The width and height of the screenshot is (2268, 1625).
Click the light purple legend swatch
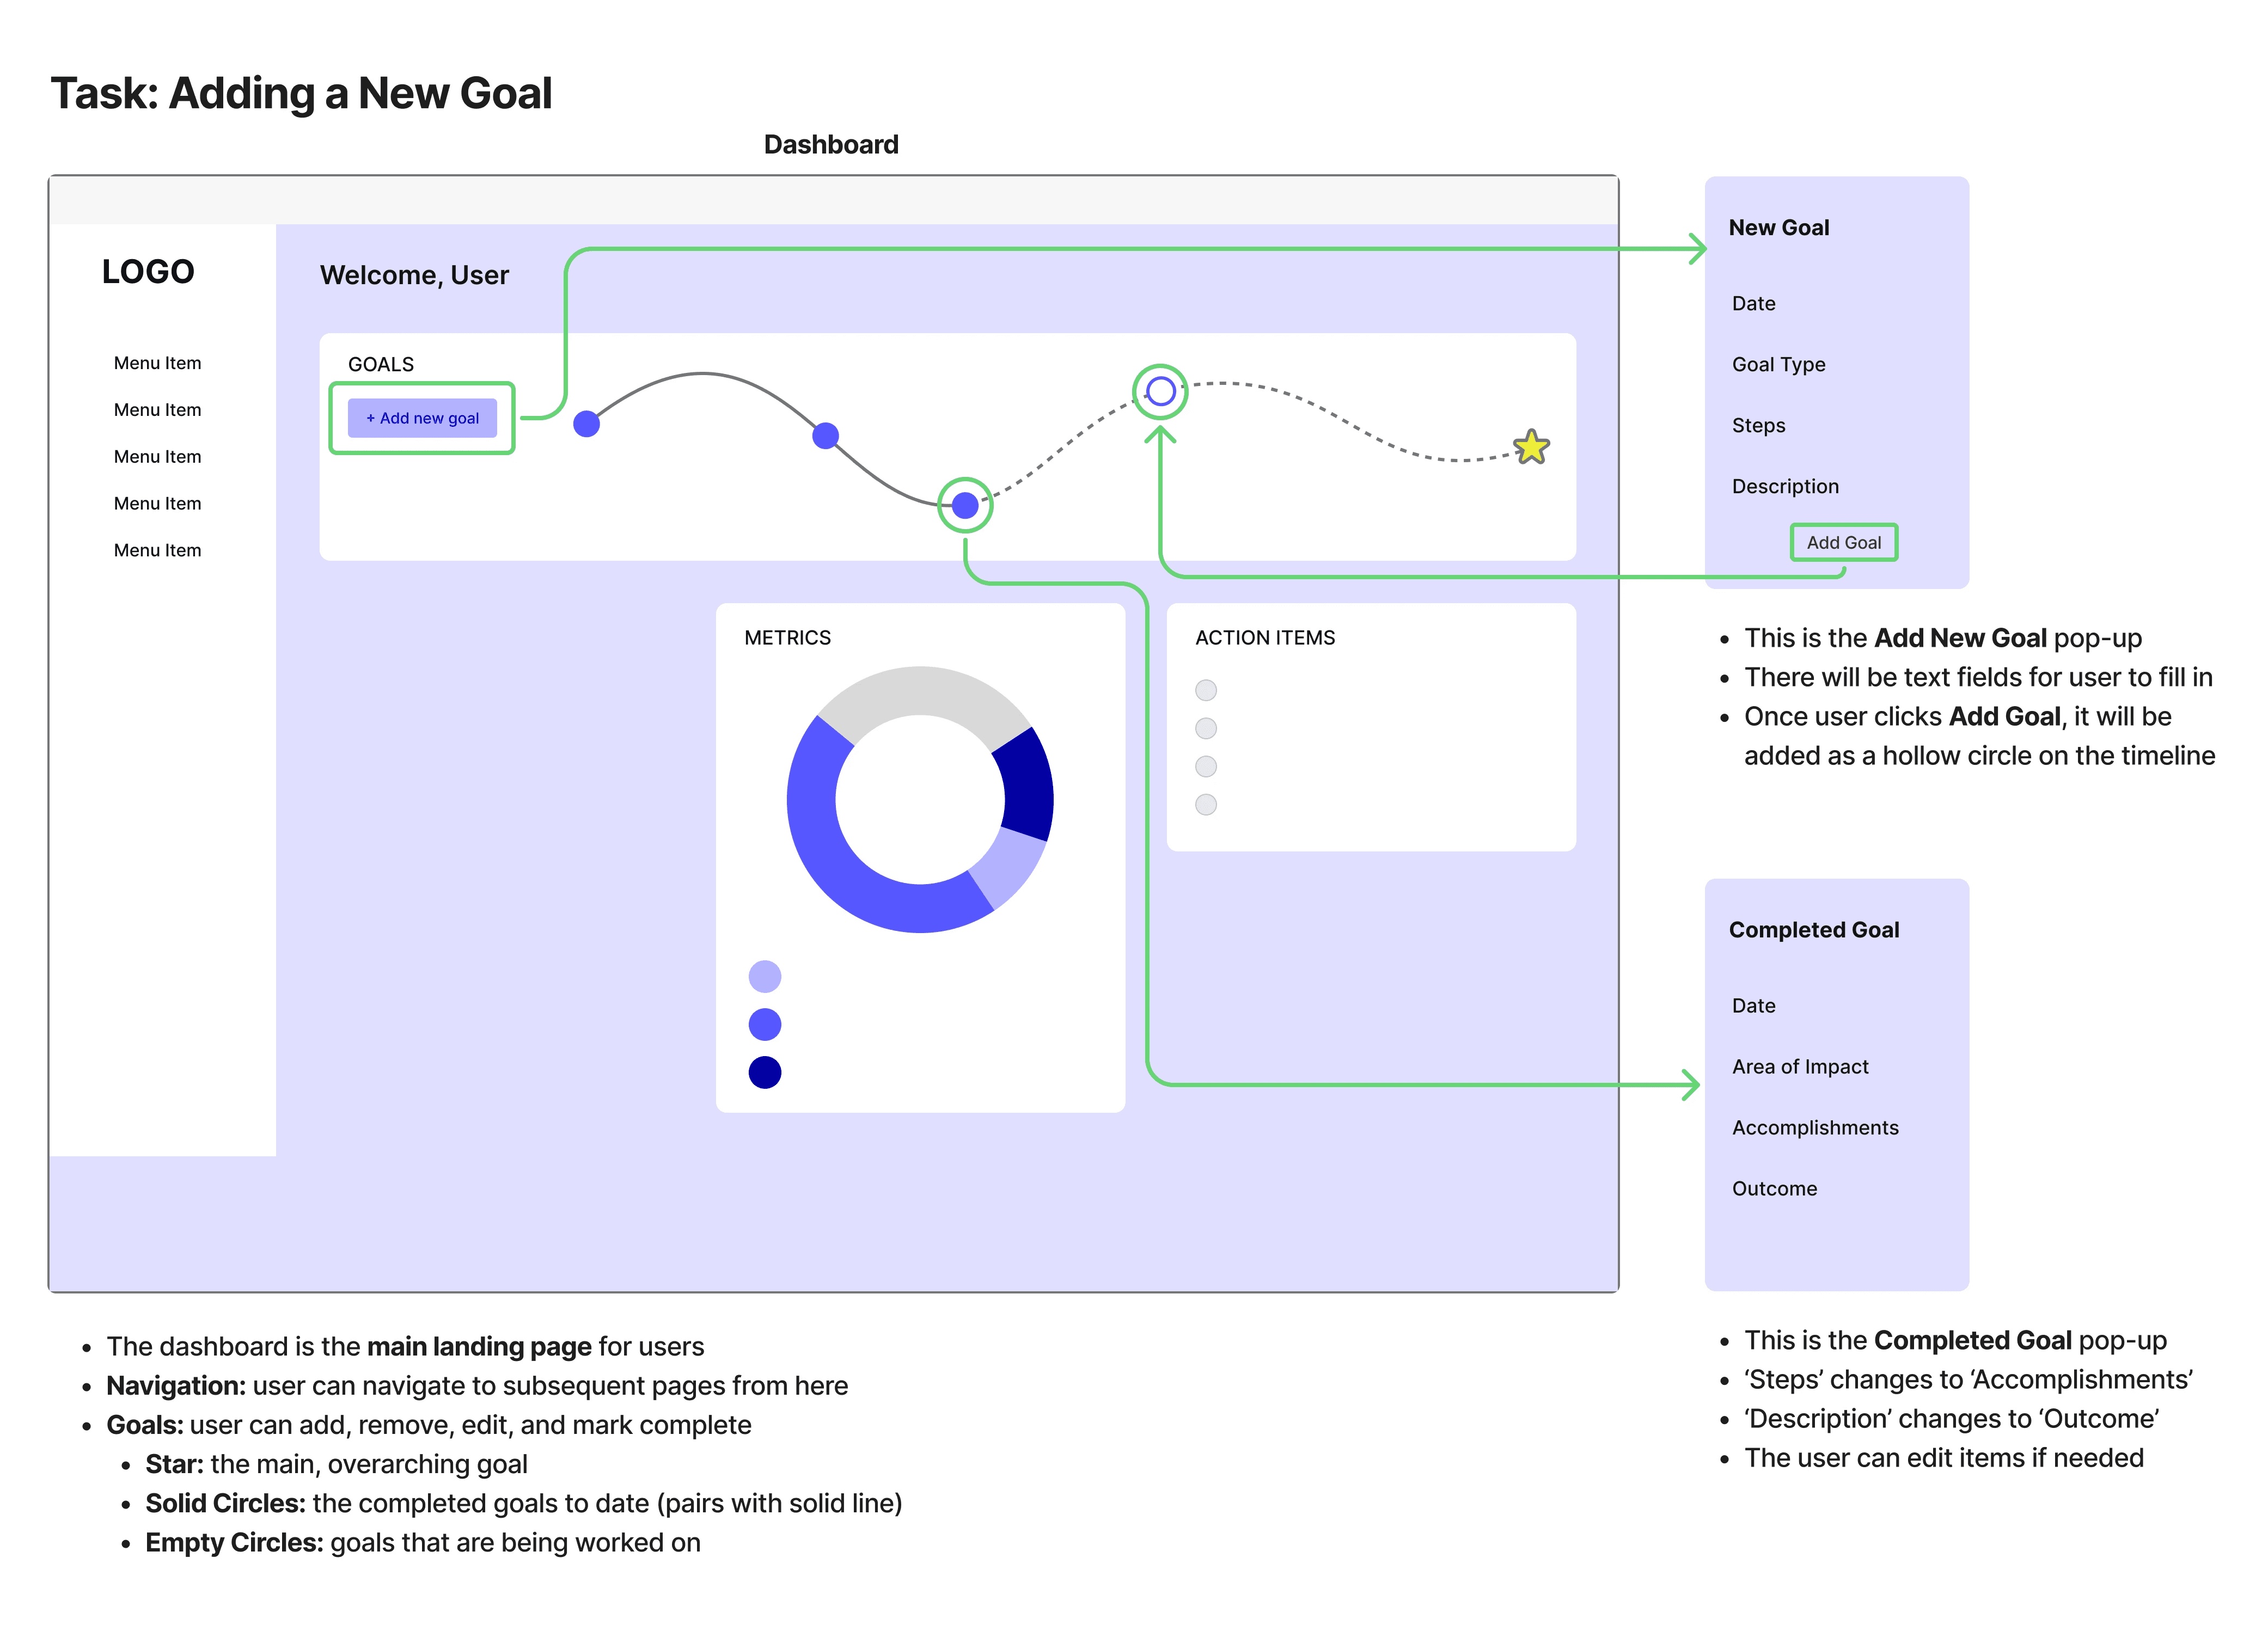pos(764,976)
